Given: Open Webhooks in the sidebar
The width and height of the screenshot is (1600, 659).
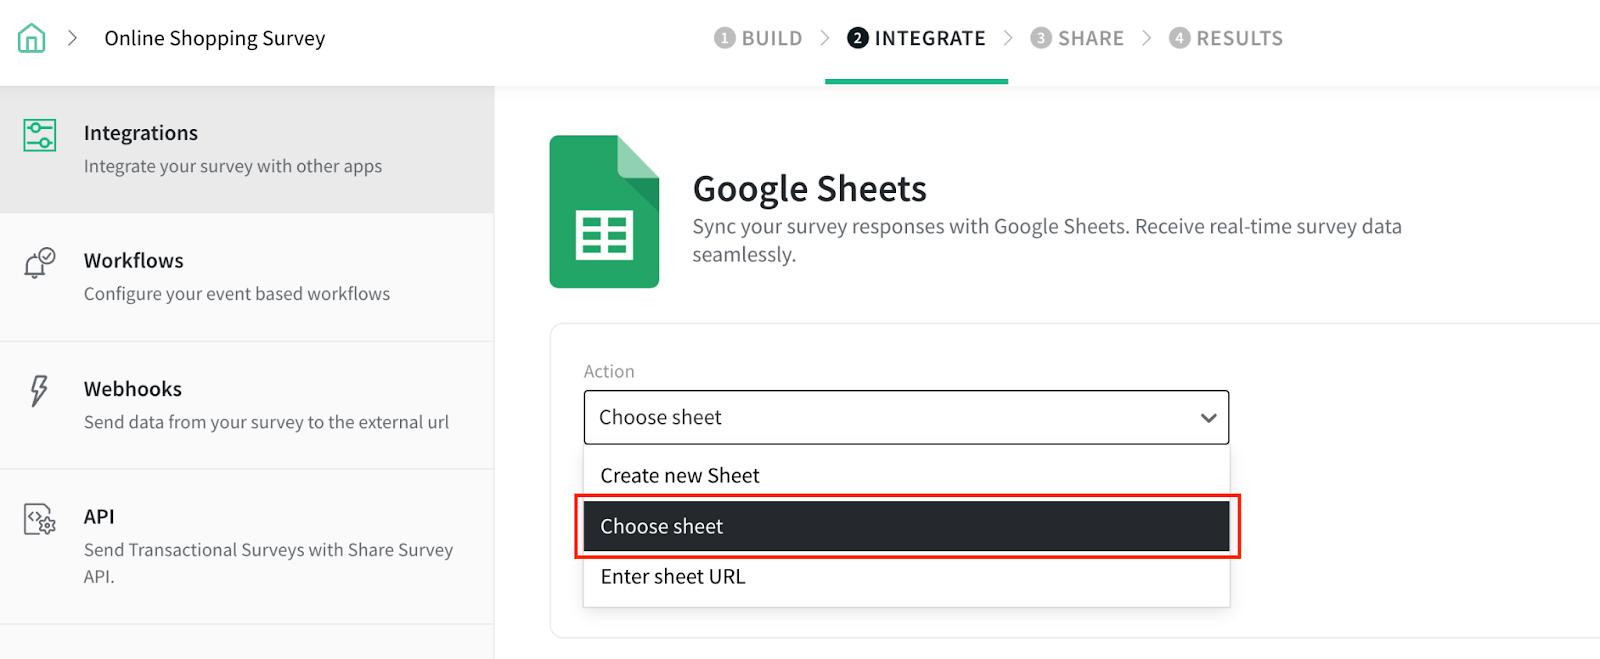Looking at the screenshot, I should pyautogui.click(x=247, y=405).
